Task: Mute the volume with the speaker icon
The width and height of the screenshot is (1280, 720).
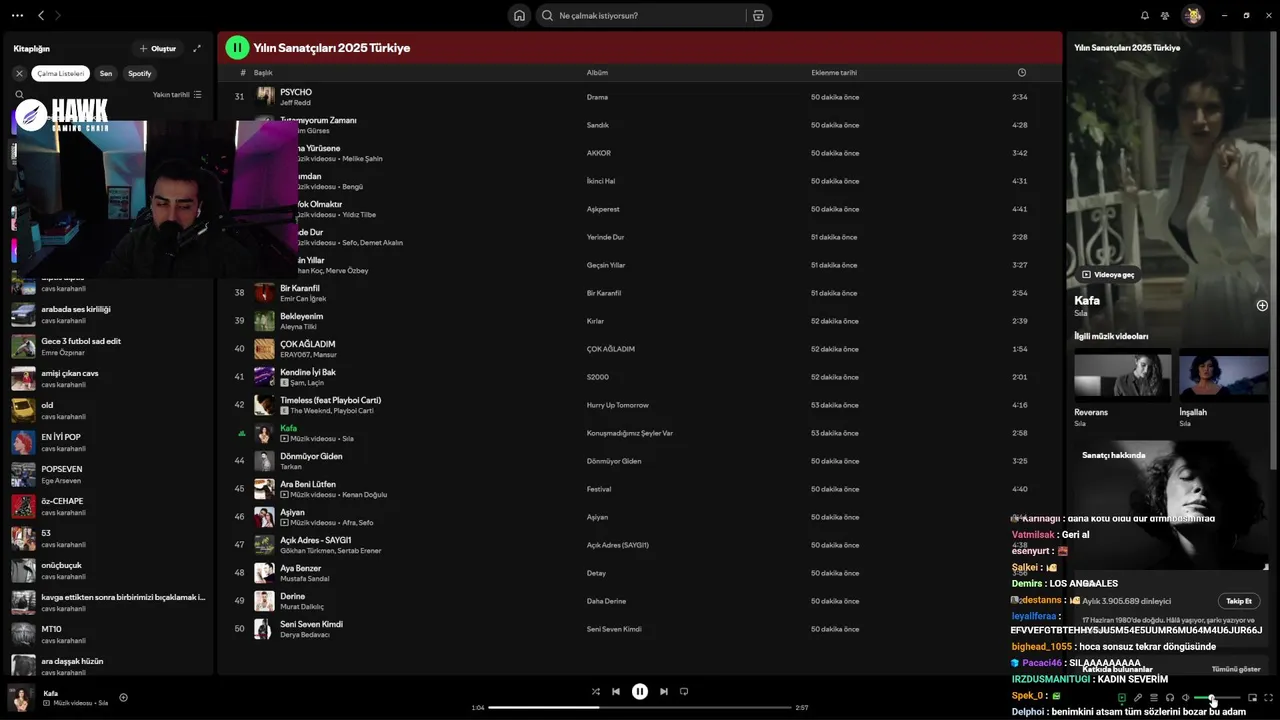Action: [1186, 697]
